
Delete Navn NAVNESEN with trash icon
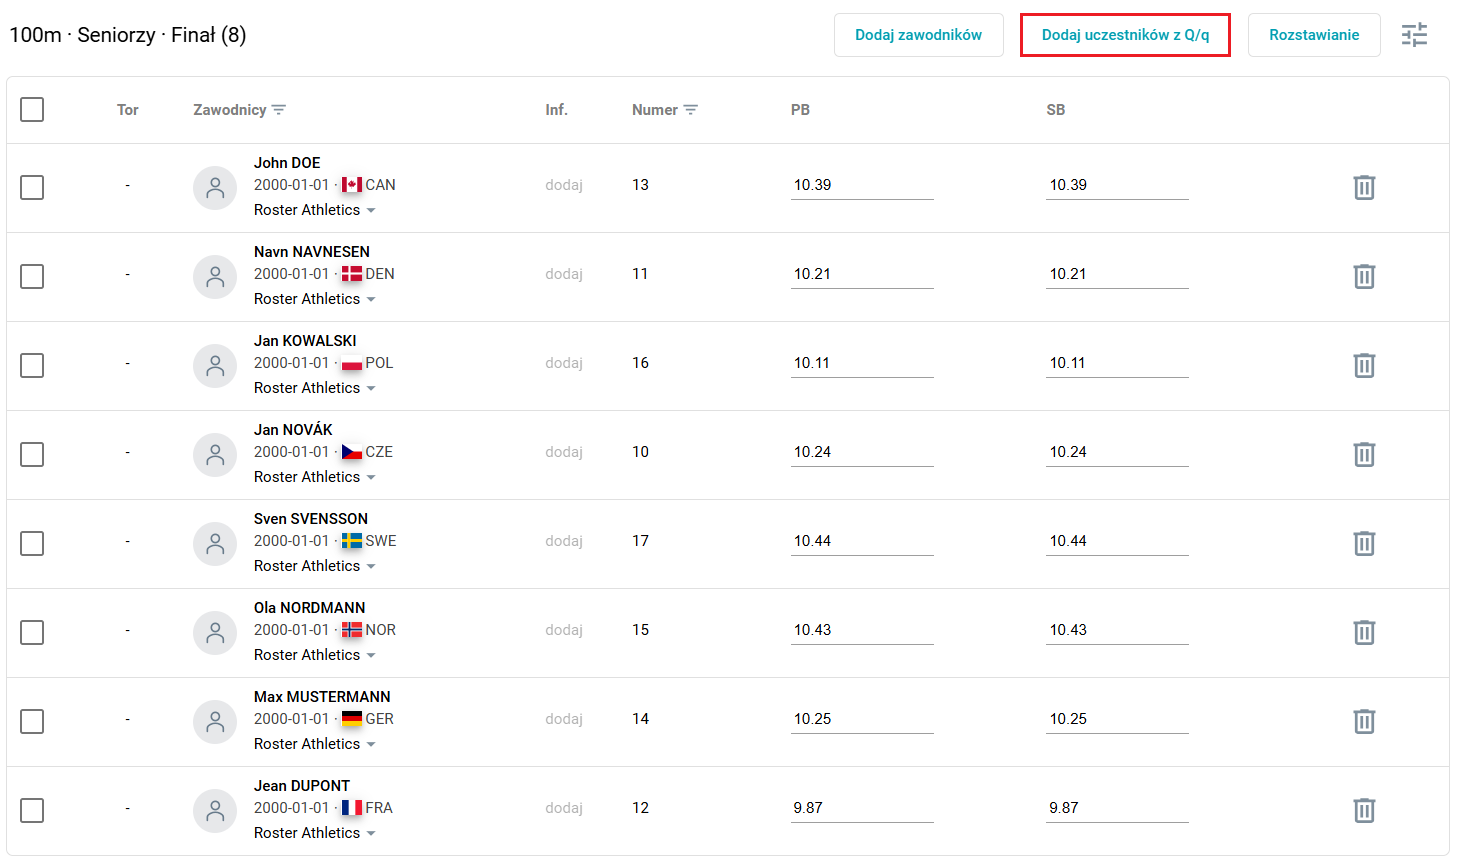pyautogui.click(x=1364, y=276)
